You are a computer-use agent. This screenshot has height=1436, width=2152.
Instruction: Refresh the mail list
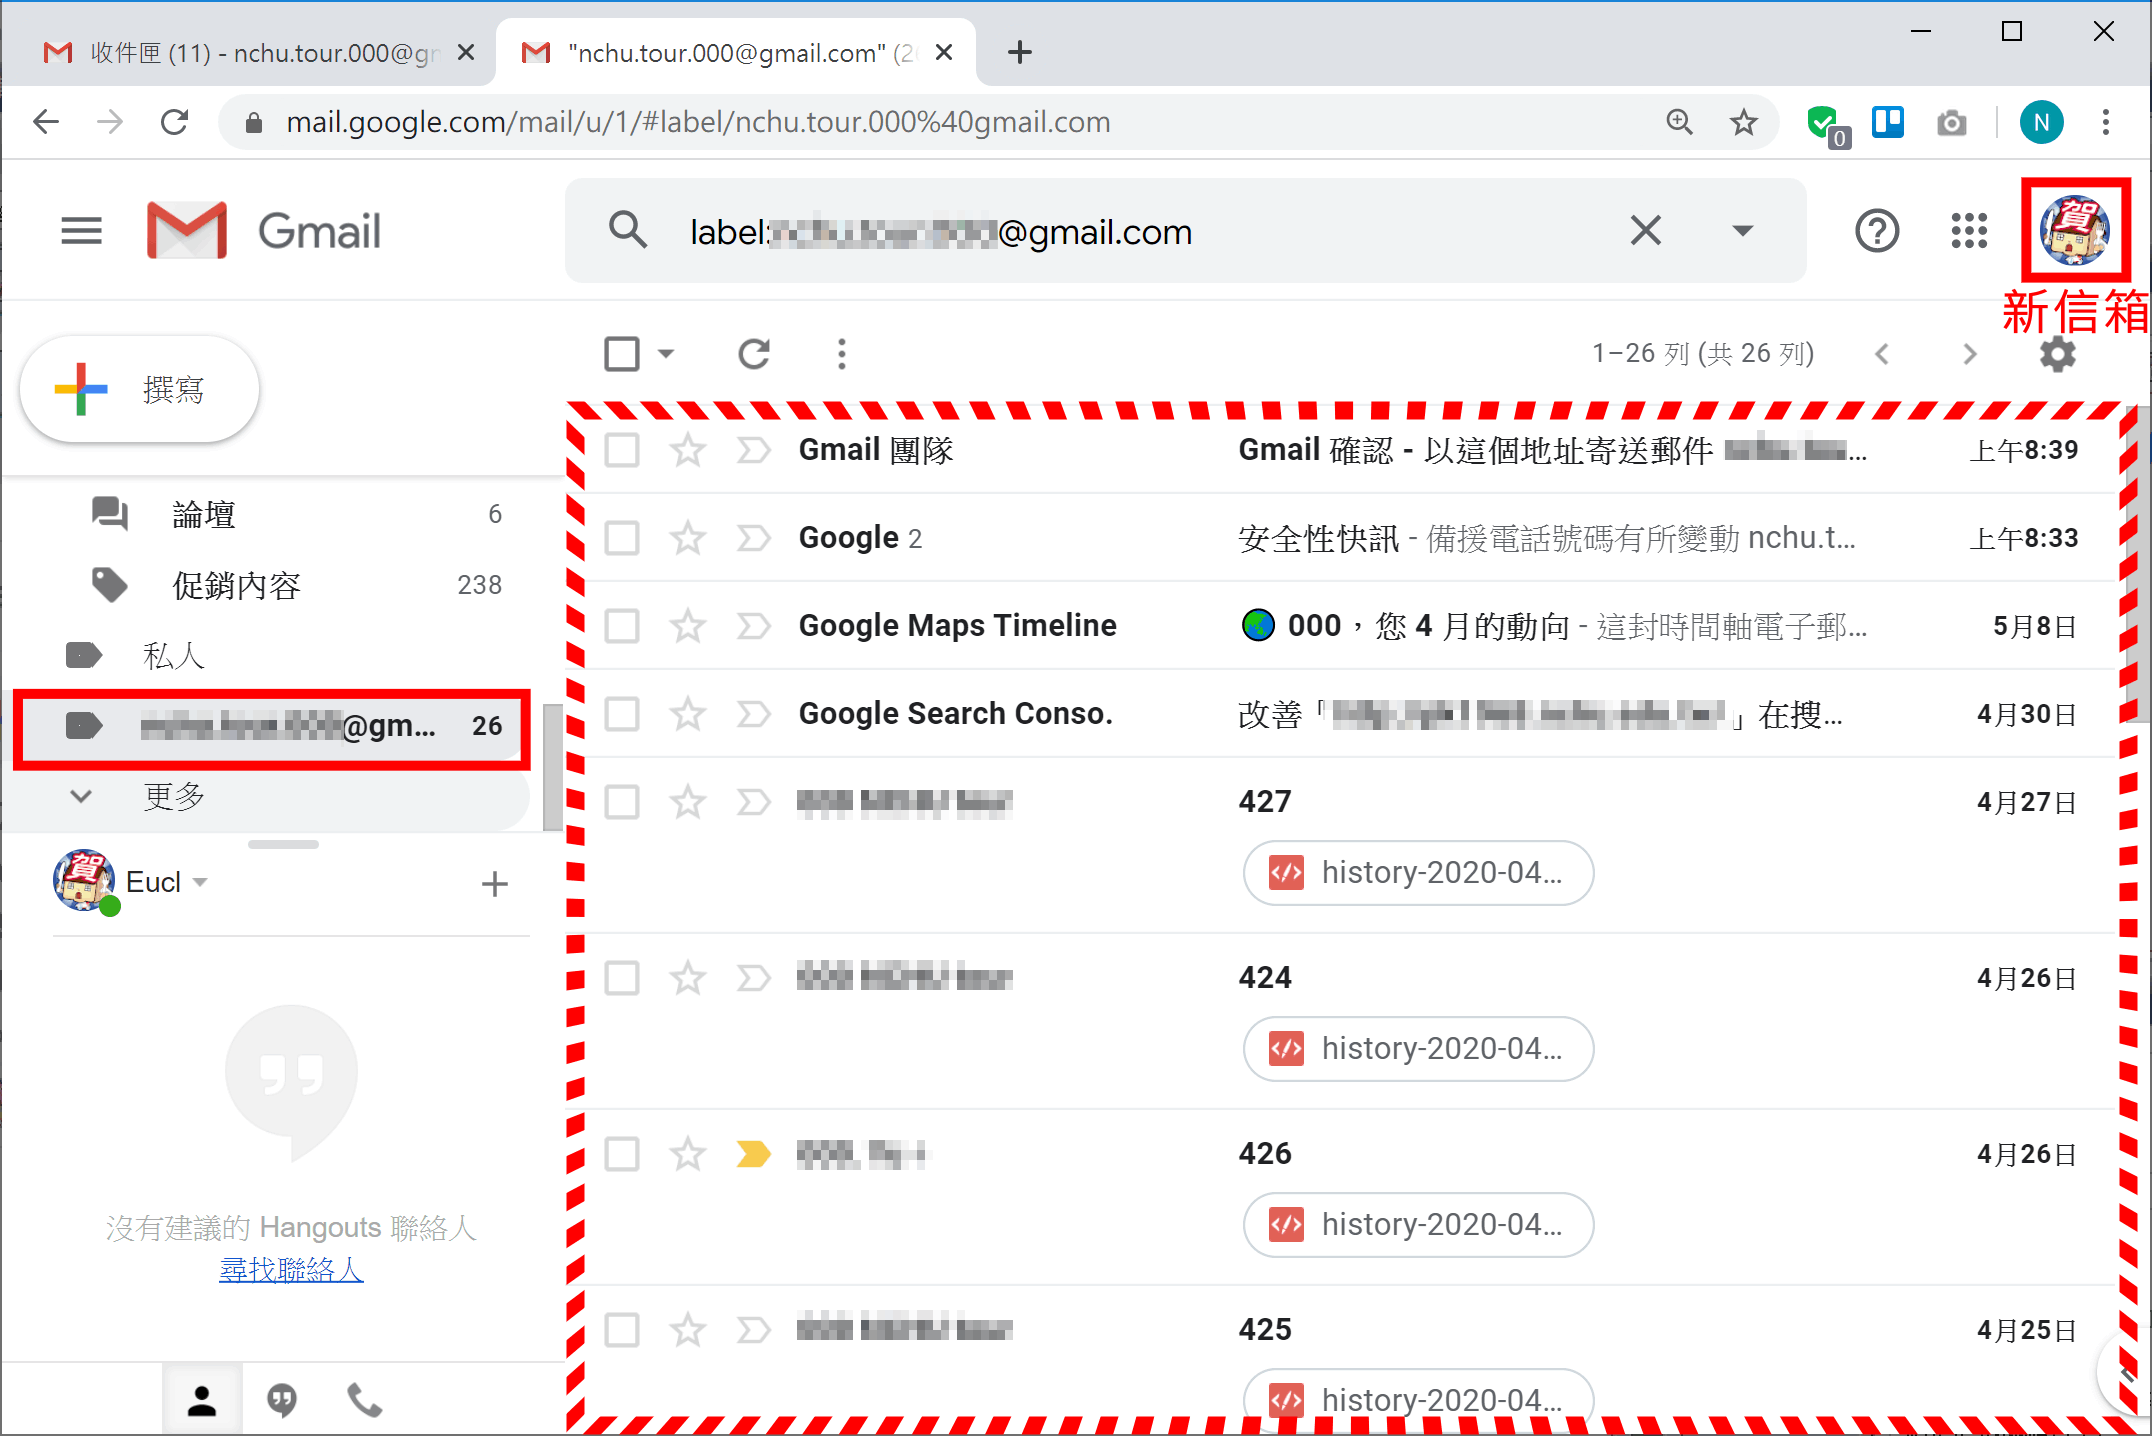[754, 353]
